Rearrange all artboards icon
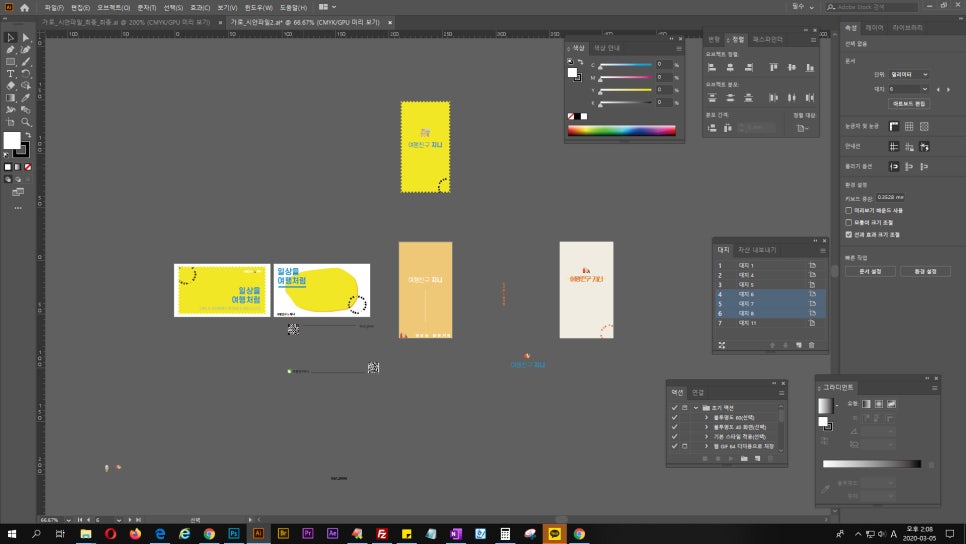The width and height of the screenshot is (966, 544). click(721, 345)
